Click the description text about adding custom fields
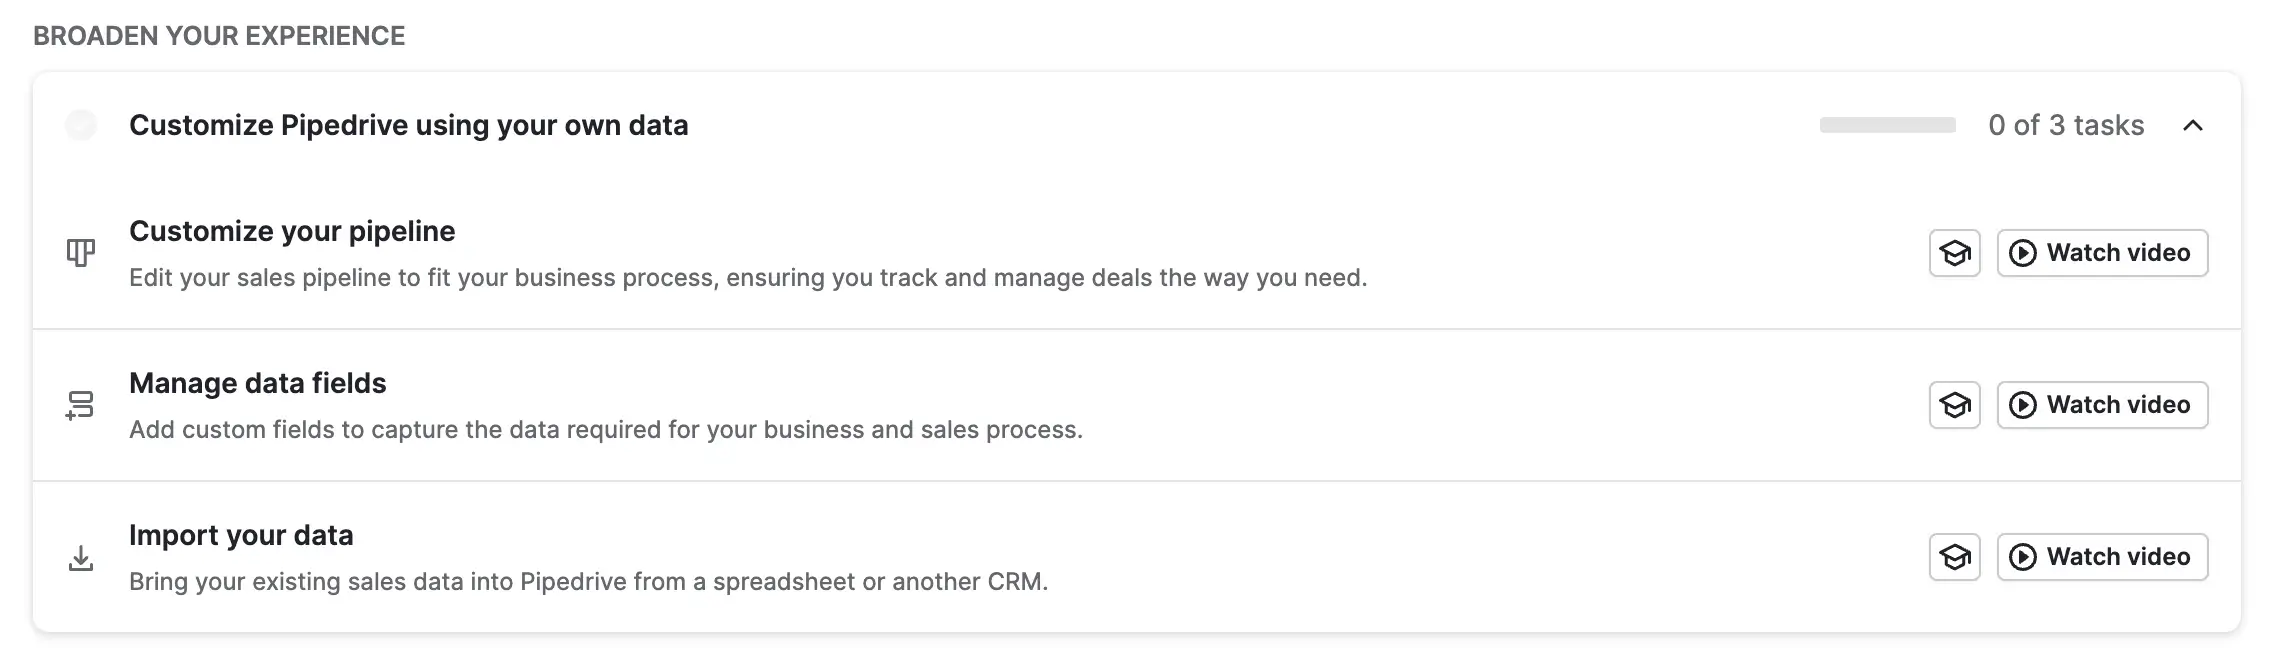Viewport: 2274px width, 648px height. point(605,430)
